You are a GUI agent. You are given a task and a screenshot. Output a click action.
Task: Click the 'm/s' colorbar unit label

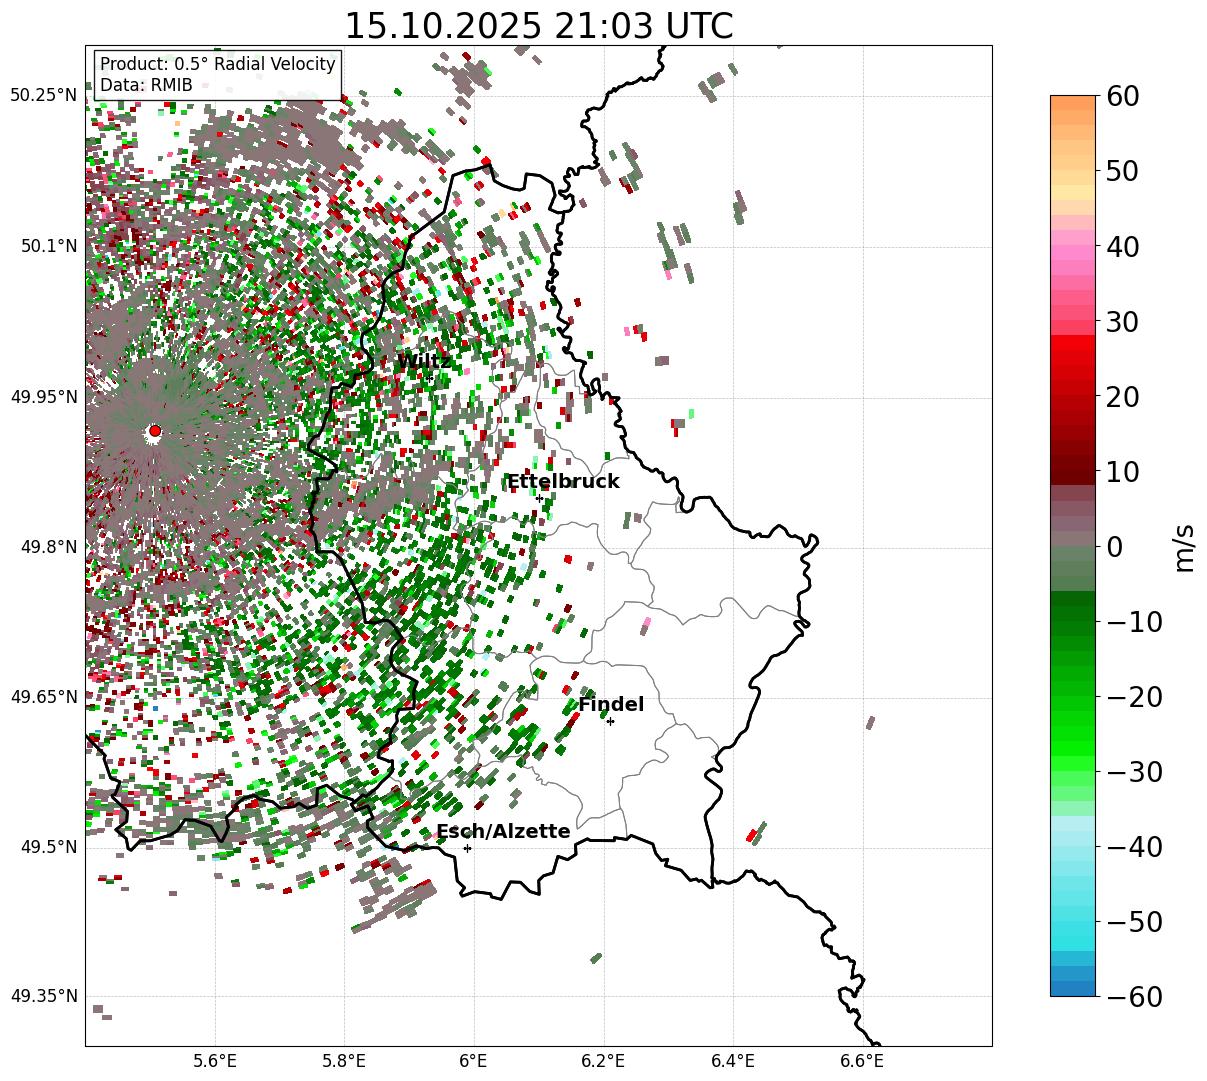tap(1185, 546)
